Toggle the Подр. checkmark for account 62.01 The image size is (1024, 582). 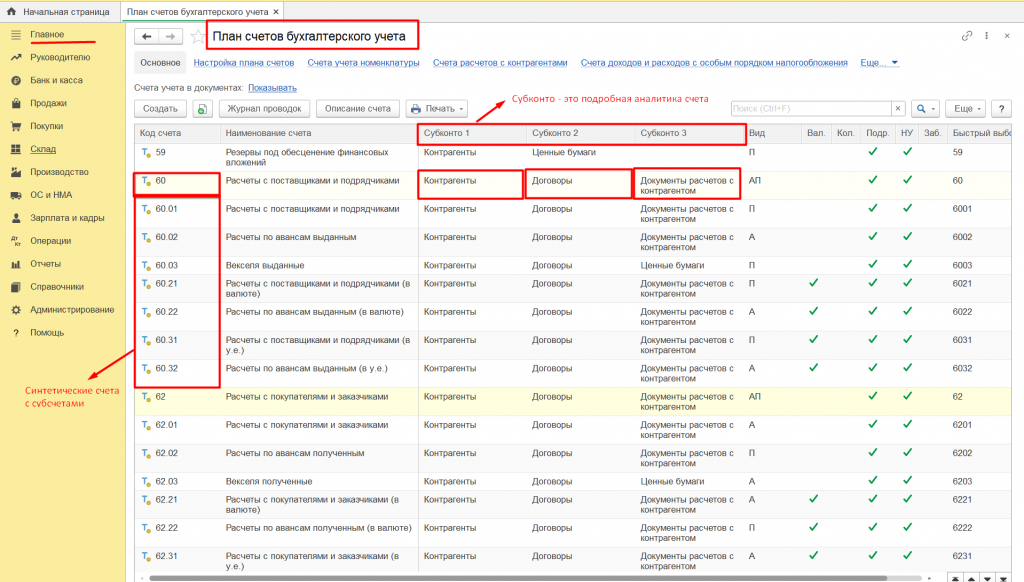[872, 425]
